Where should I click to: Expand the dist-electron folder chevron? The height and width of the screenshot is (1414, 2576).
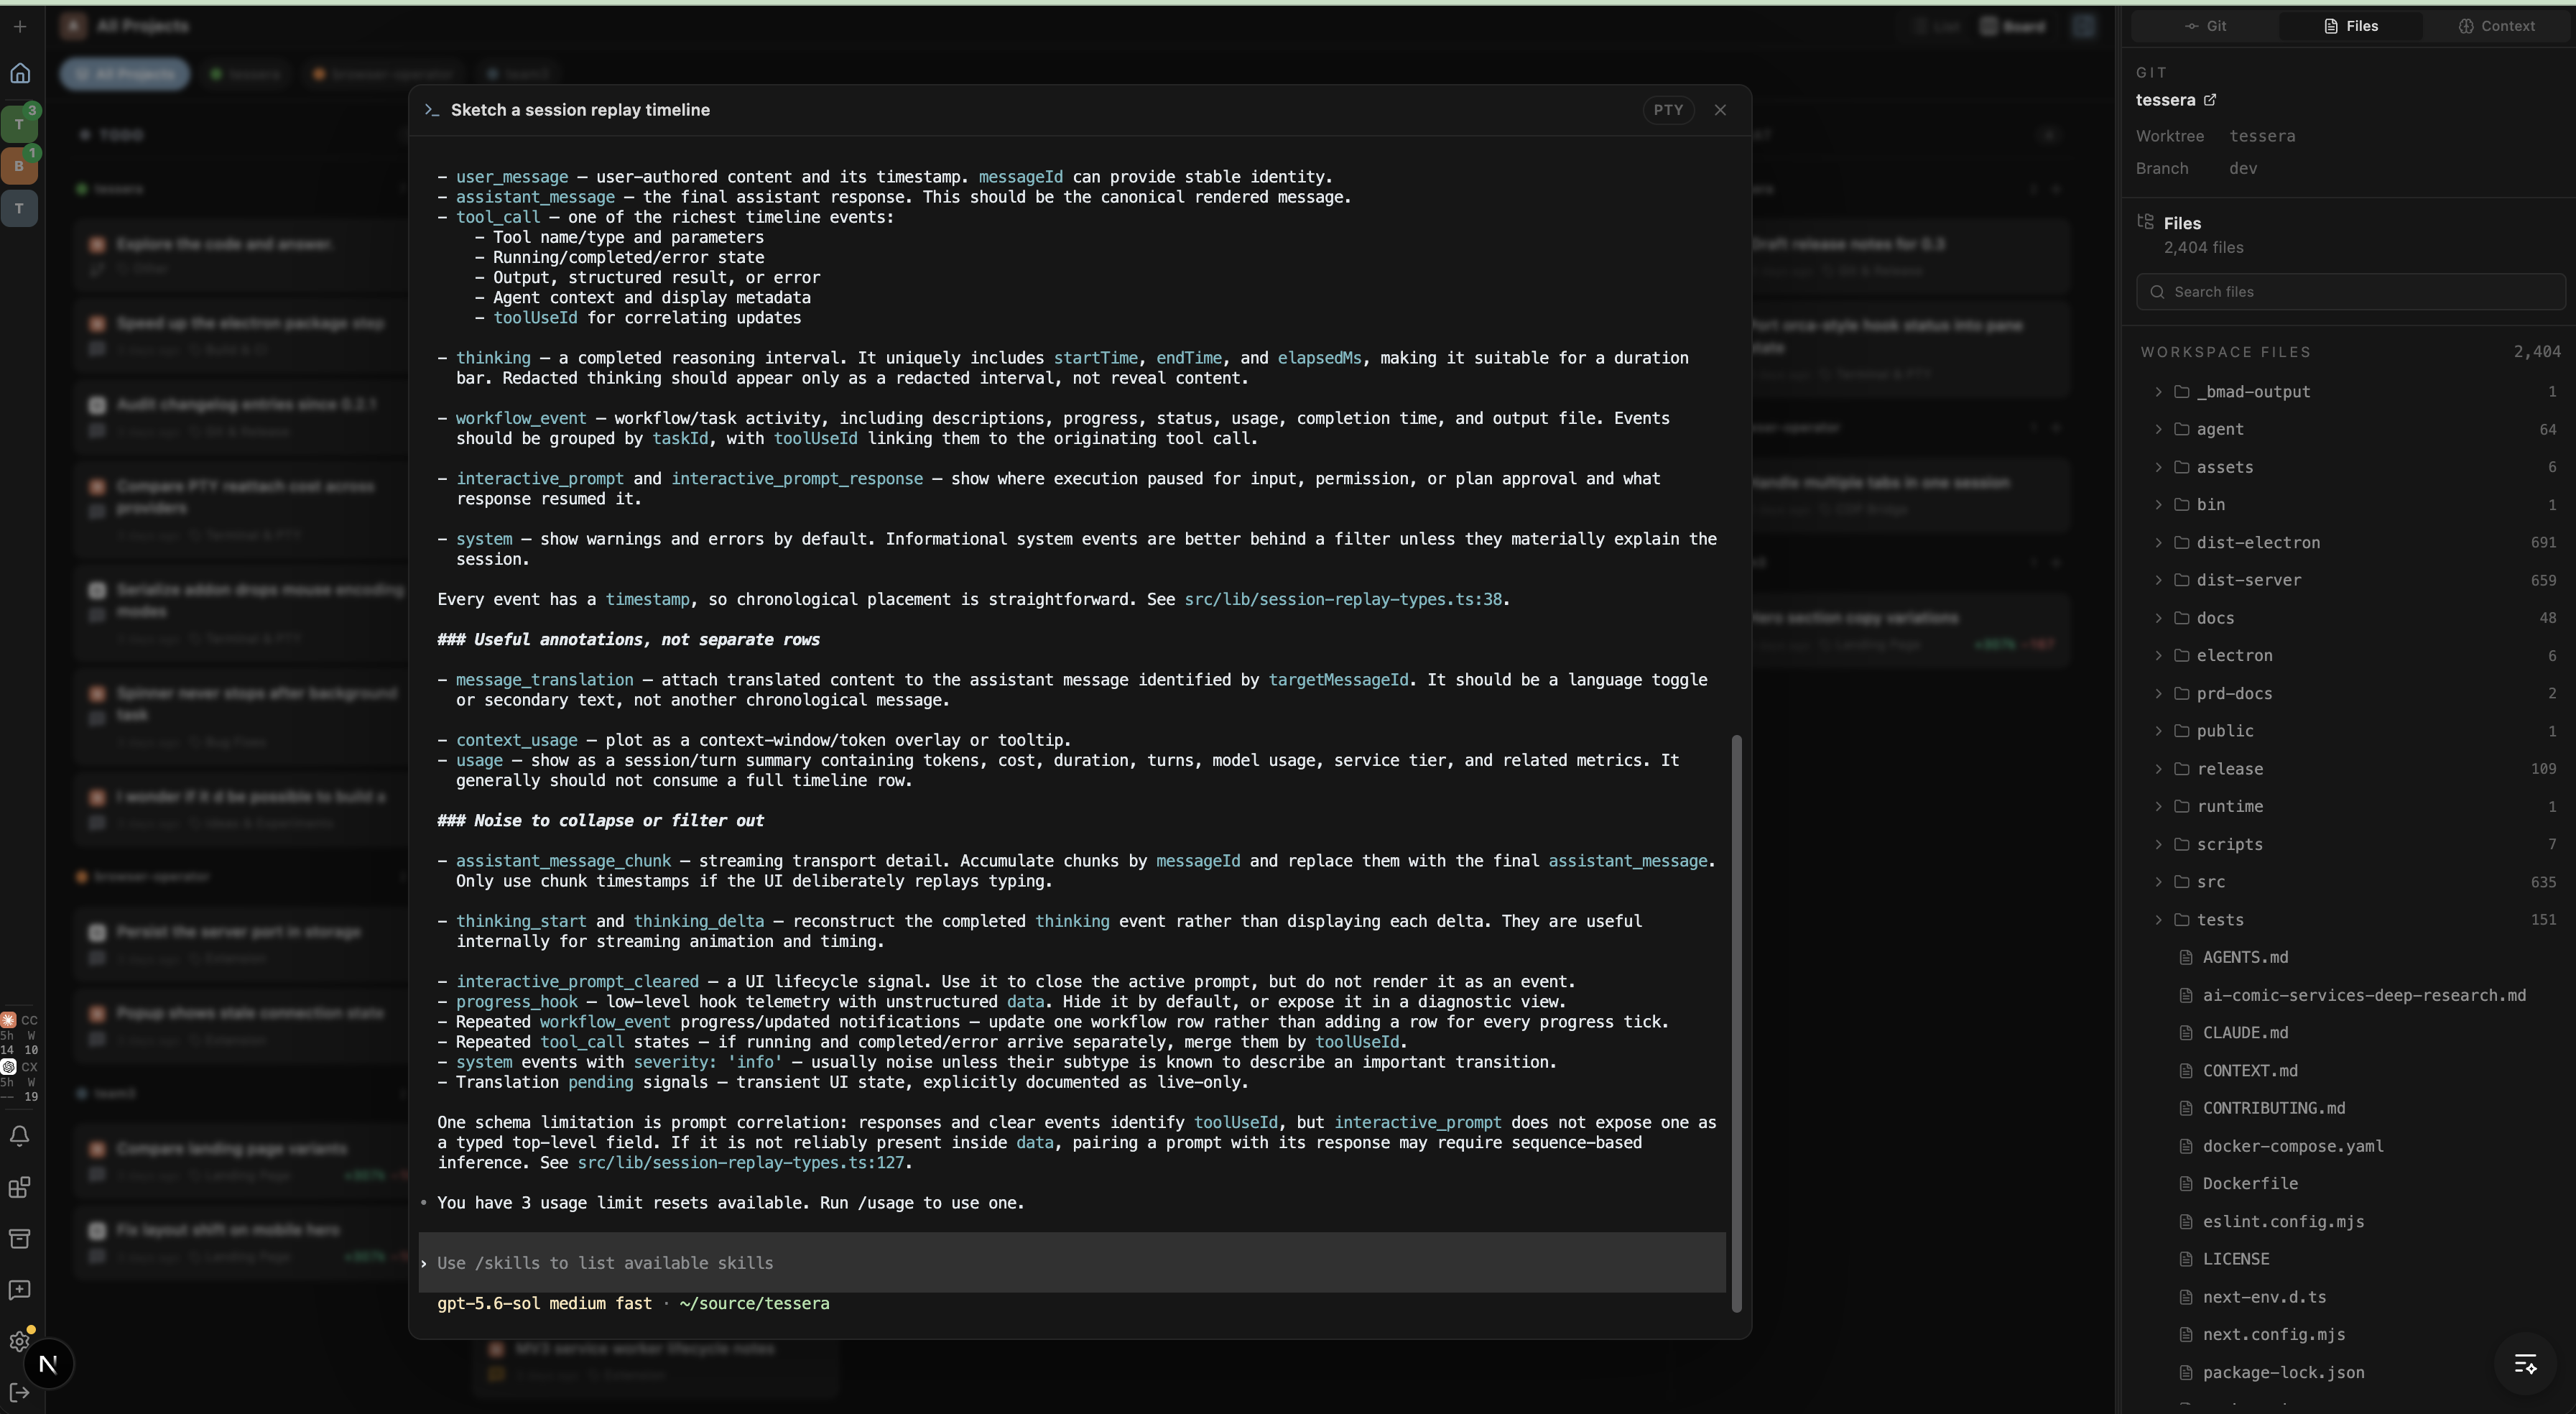(2158, 542)
